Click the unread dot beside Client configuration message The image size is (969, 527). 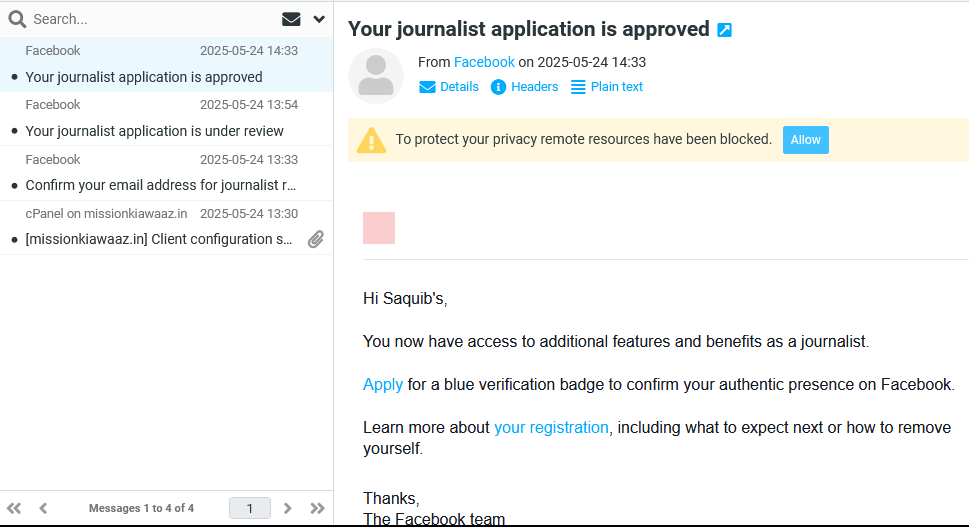click(x=14, y=240)
